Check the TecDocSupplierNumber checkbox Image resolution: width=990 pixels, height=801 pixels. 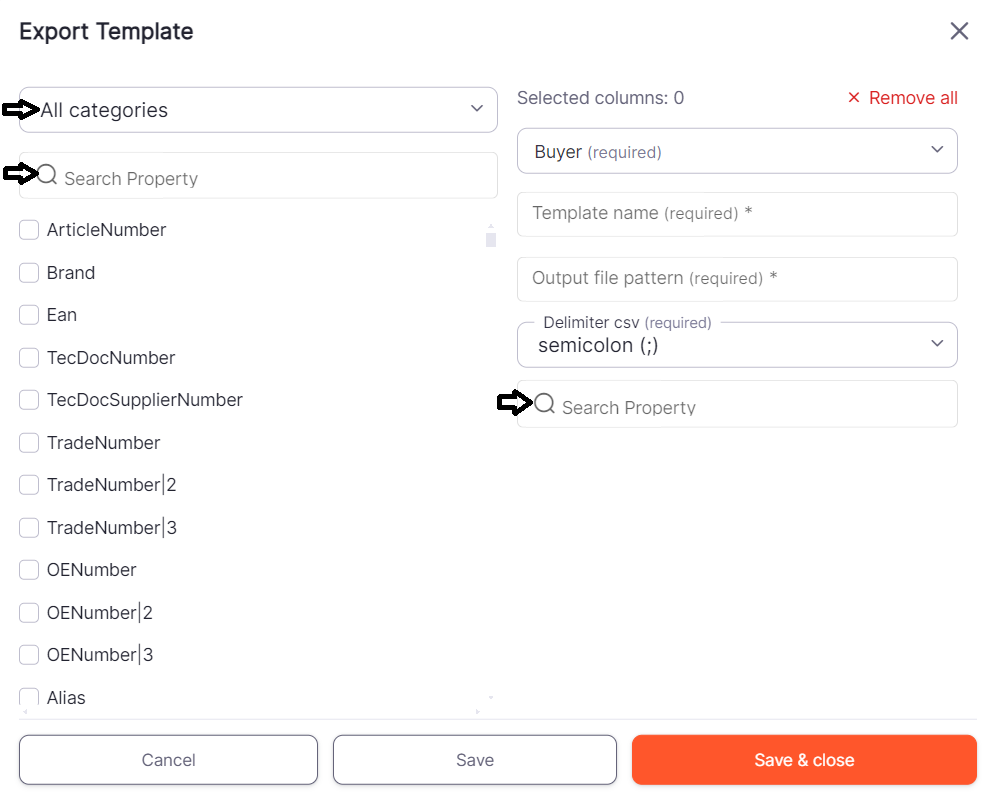pyautogui.click(x=29, y=400)
